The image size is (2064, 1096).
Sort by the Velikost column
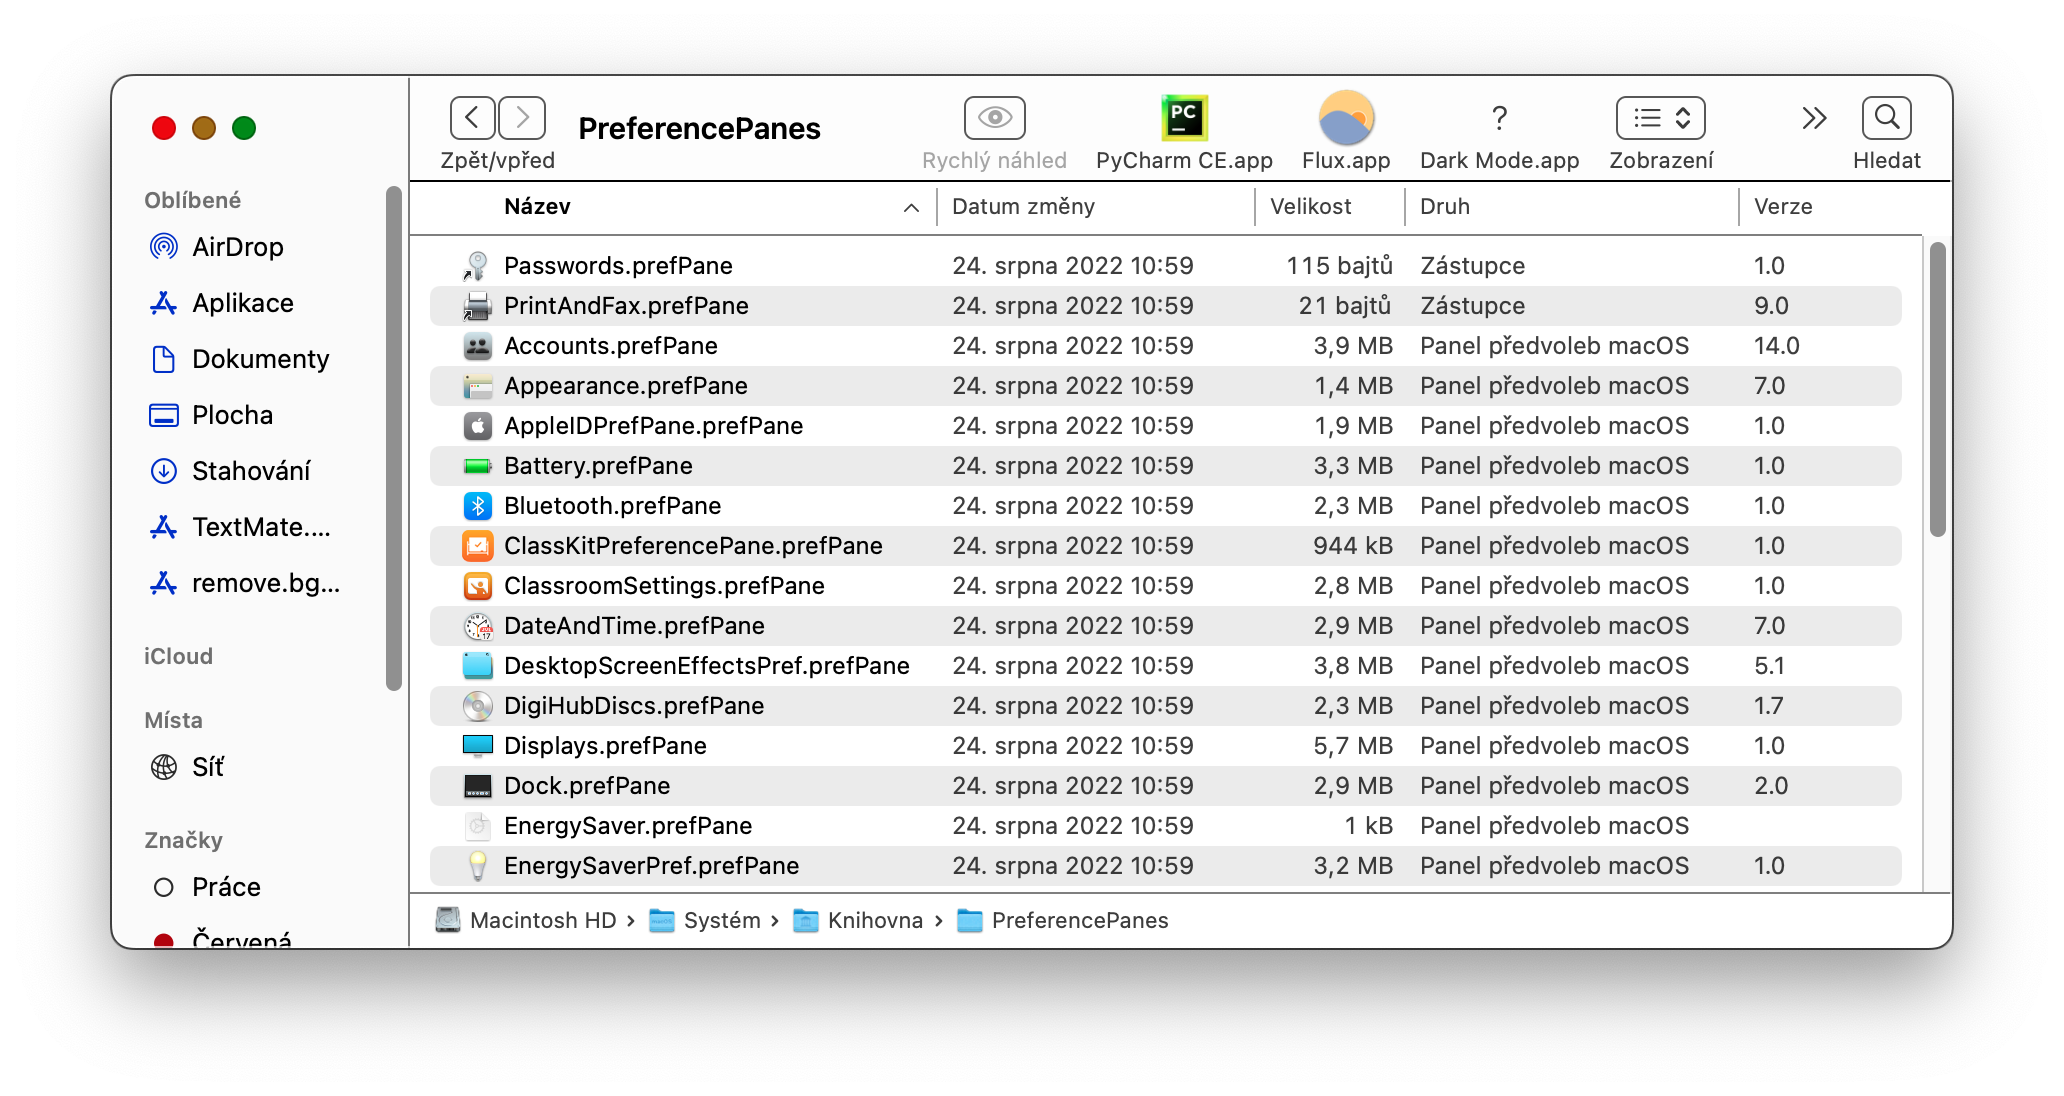point(1310,207)
